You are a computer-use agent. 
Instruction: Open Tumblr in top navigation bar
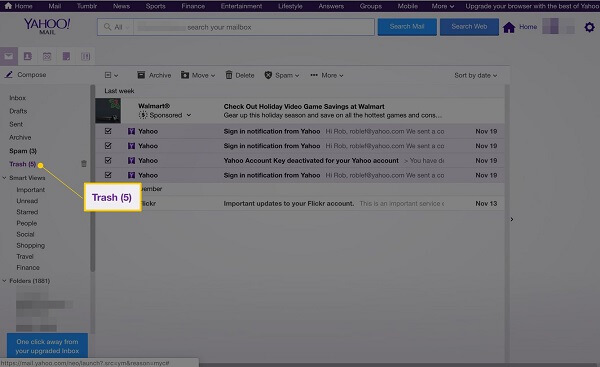click(x=87, y=6)
